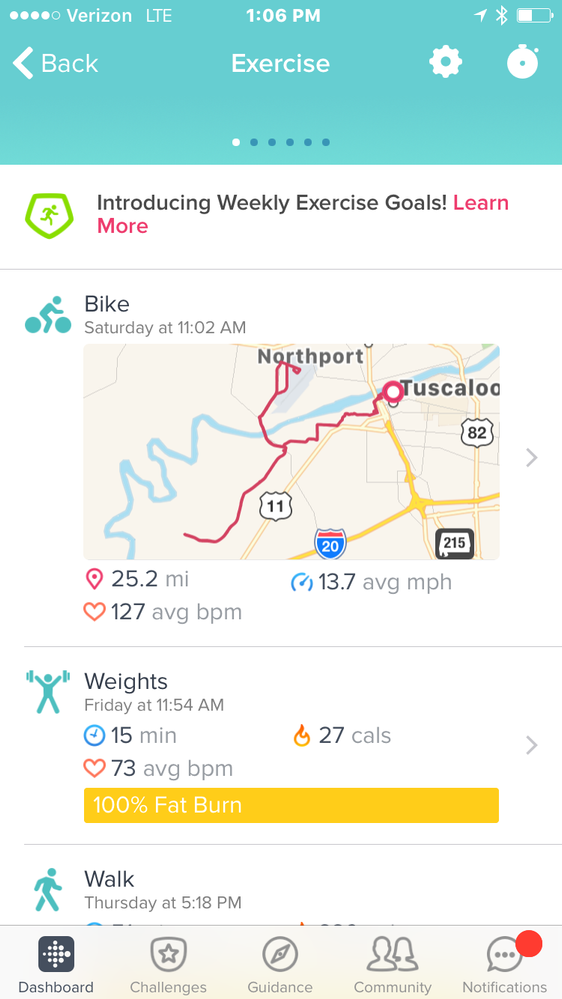
Task: Open Notifications with the red badge
Action: pyautogui.click(x=505, y=965)
